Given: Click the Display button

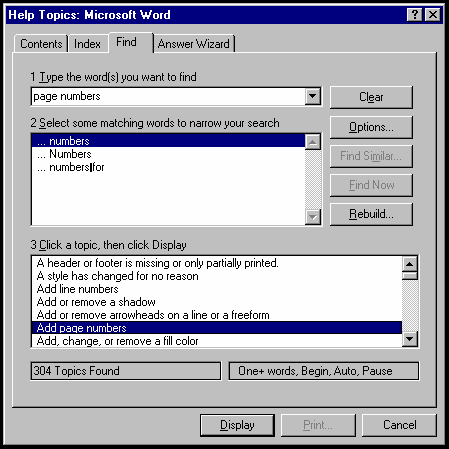Looking at the screenshot, I should (x=237, y=425).
